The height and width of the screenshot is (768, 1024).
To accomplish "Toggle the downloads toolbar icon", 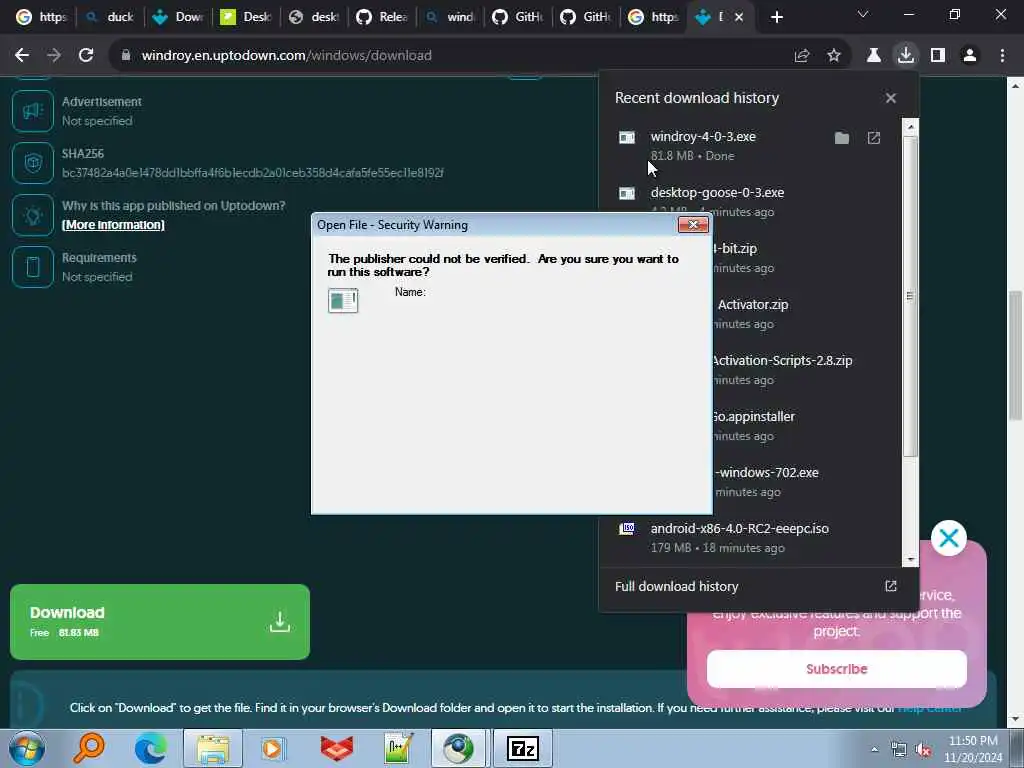I will pos(906,56).
